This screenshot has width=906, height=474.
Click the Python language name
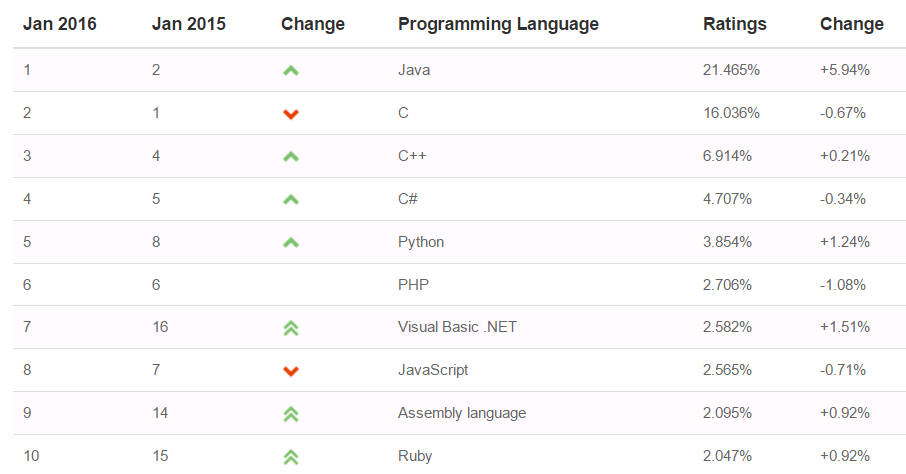point(421,242)
